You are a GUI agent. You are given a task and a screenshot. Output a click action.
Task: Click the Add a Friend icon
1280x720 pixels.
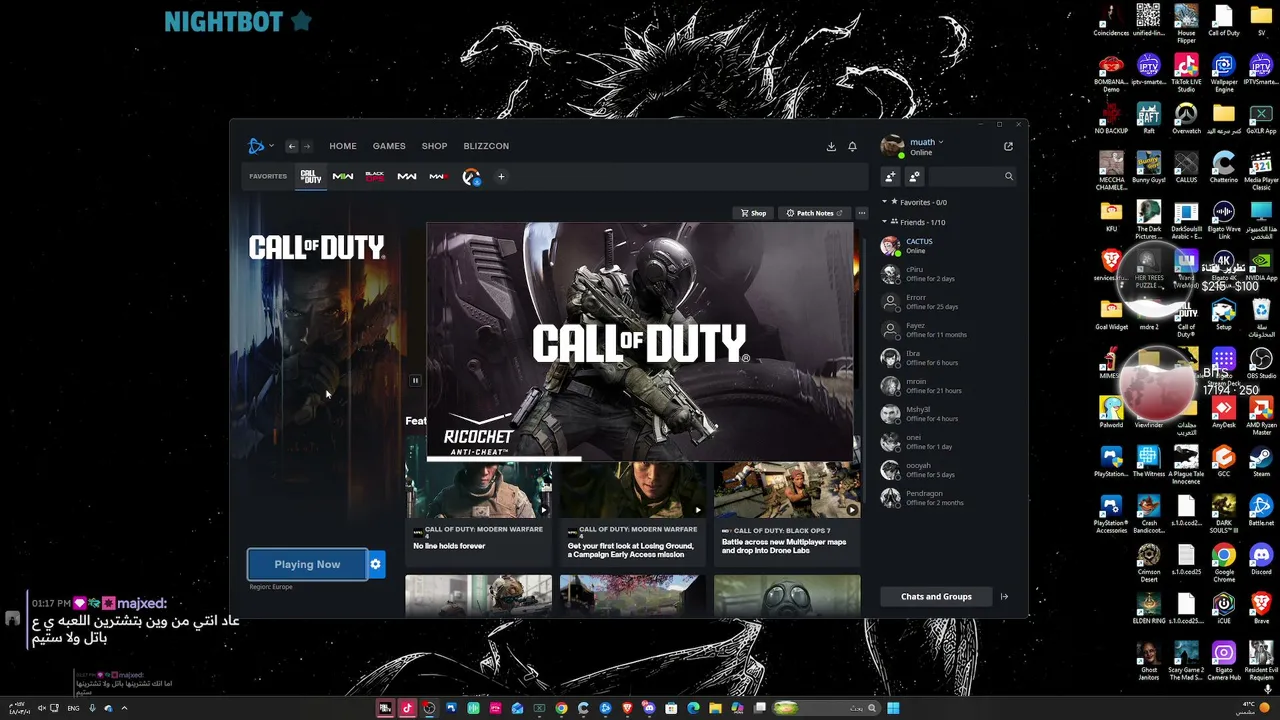(x=890, y=177)
